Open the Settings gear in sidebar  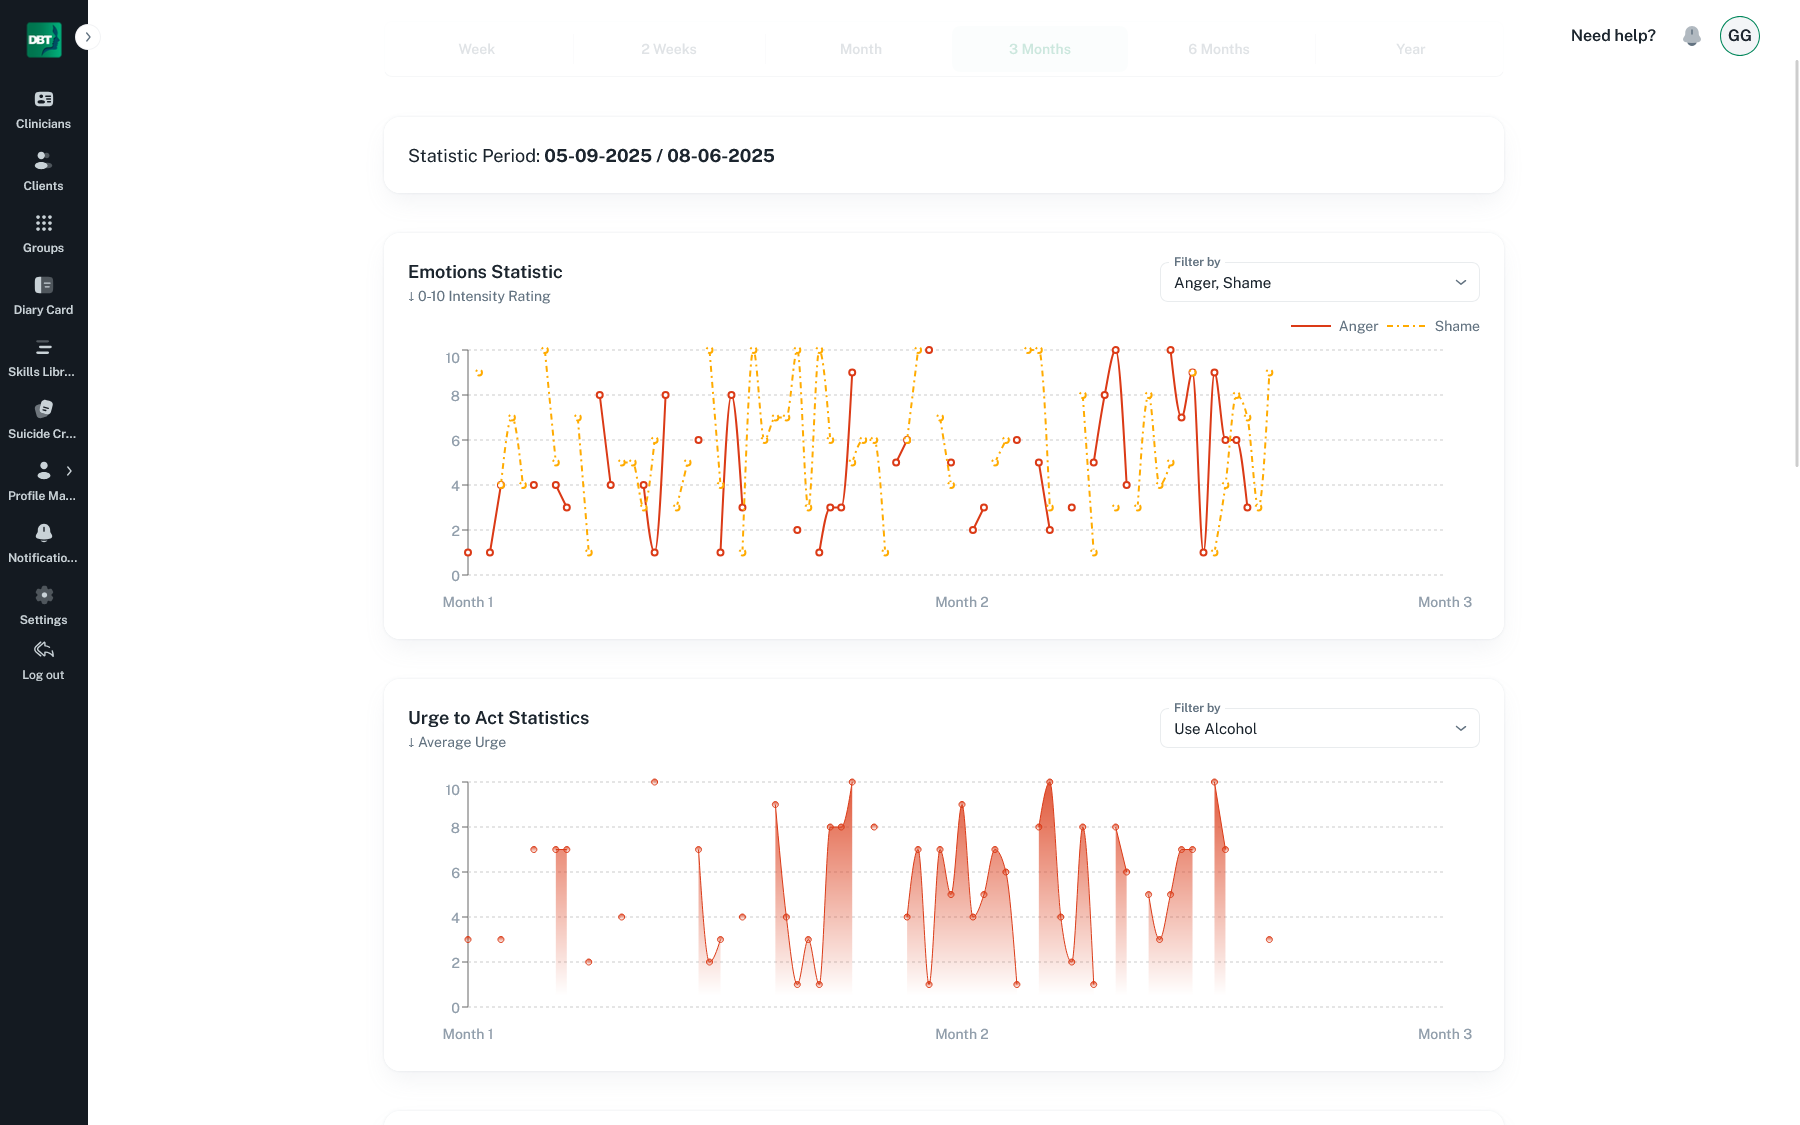[43, 596]
